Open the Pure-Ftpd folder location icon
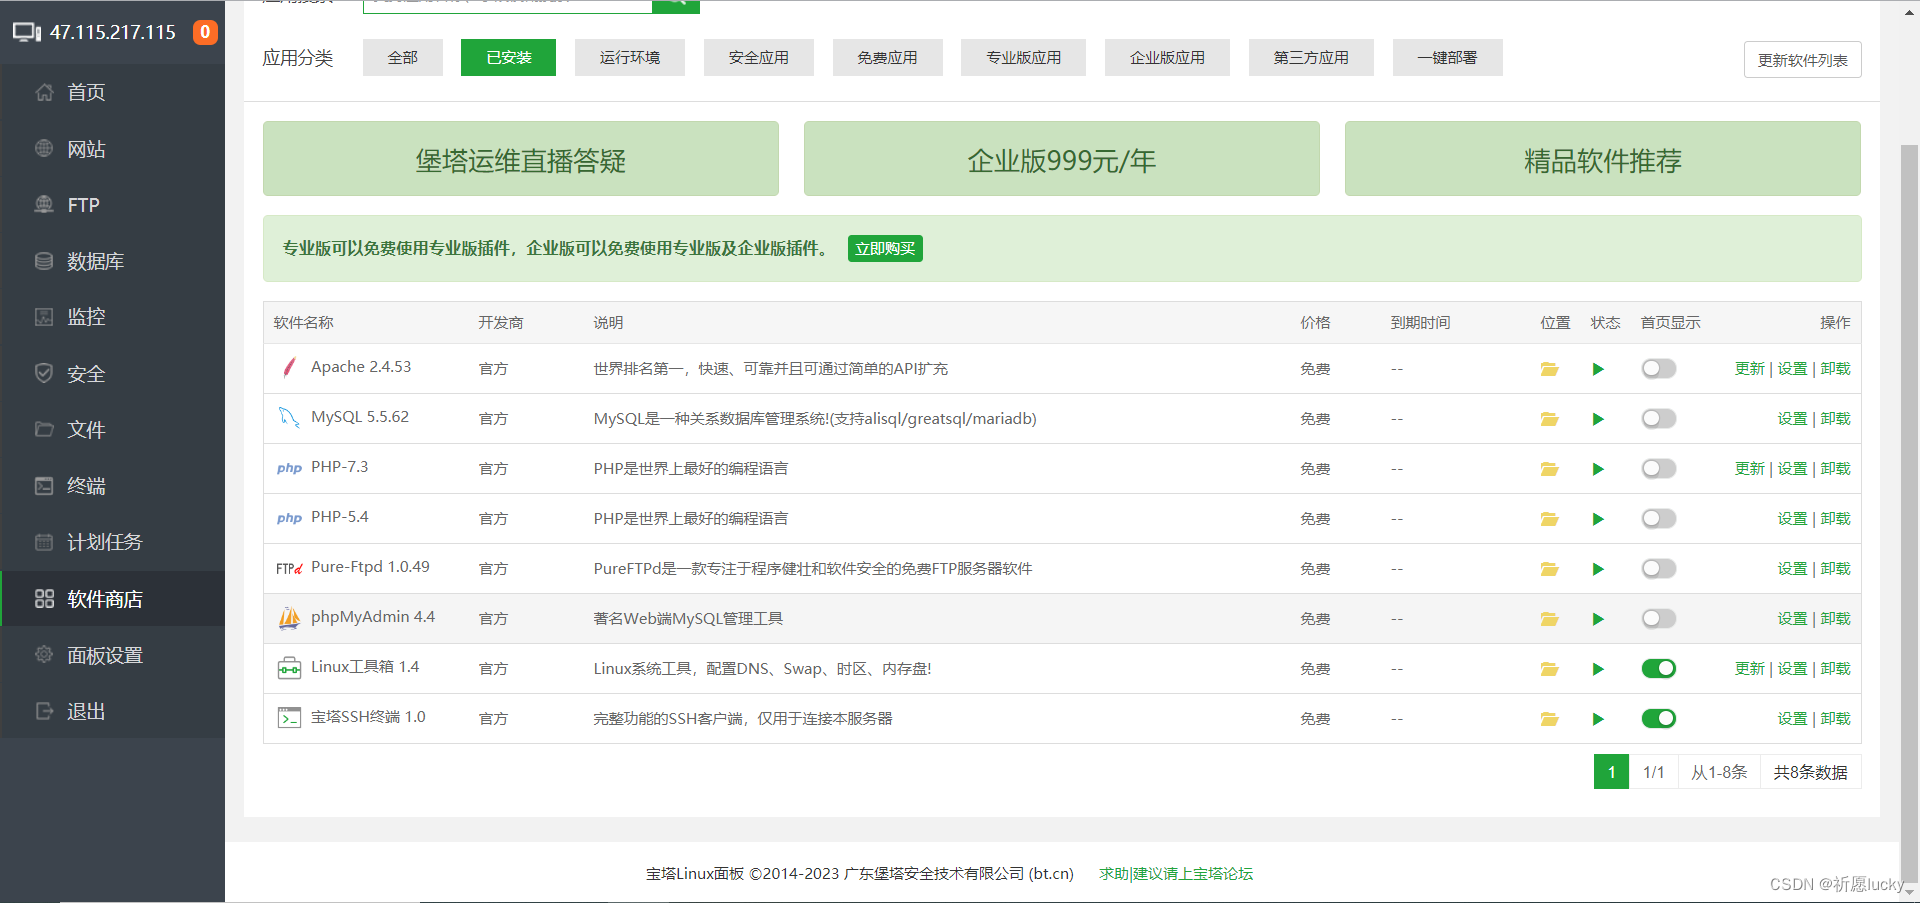The height and width of the screenshot is (903, 1920). pyautogui.click(x=1549, y=569)
